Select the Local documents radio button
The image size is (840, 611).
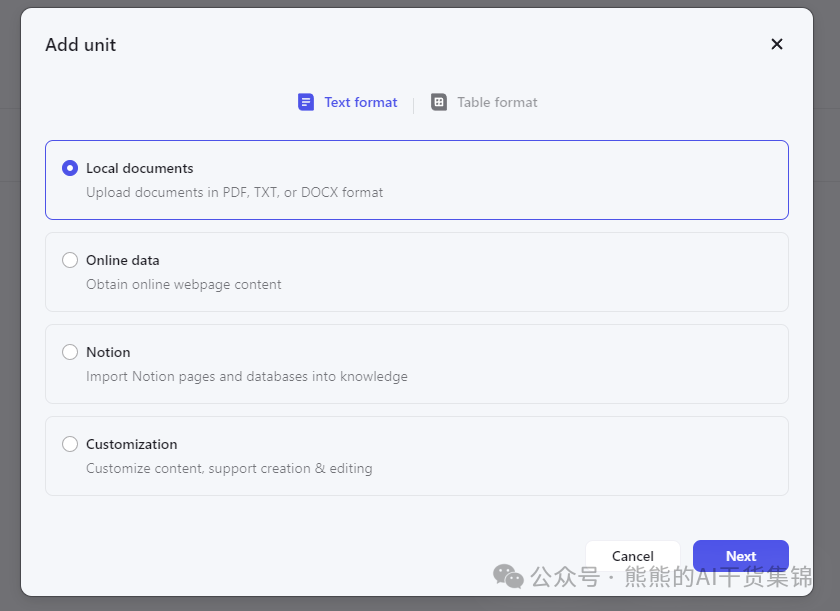(x=70, y=168)
